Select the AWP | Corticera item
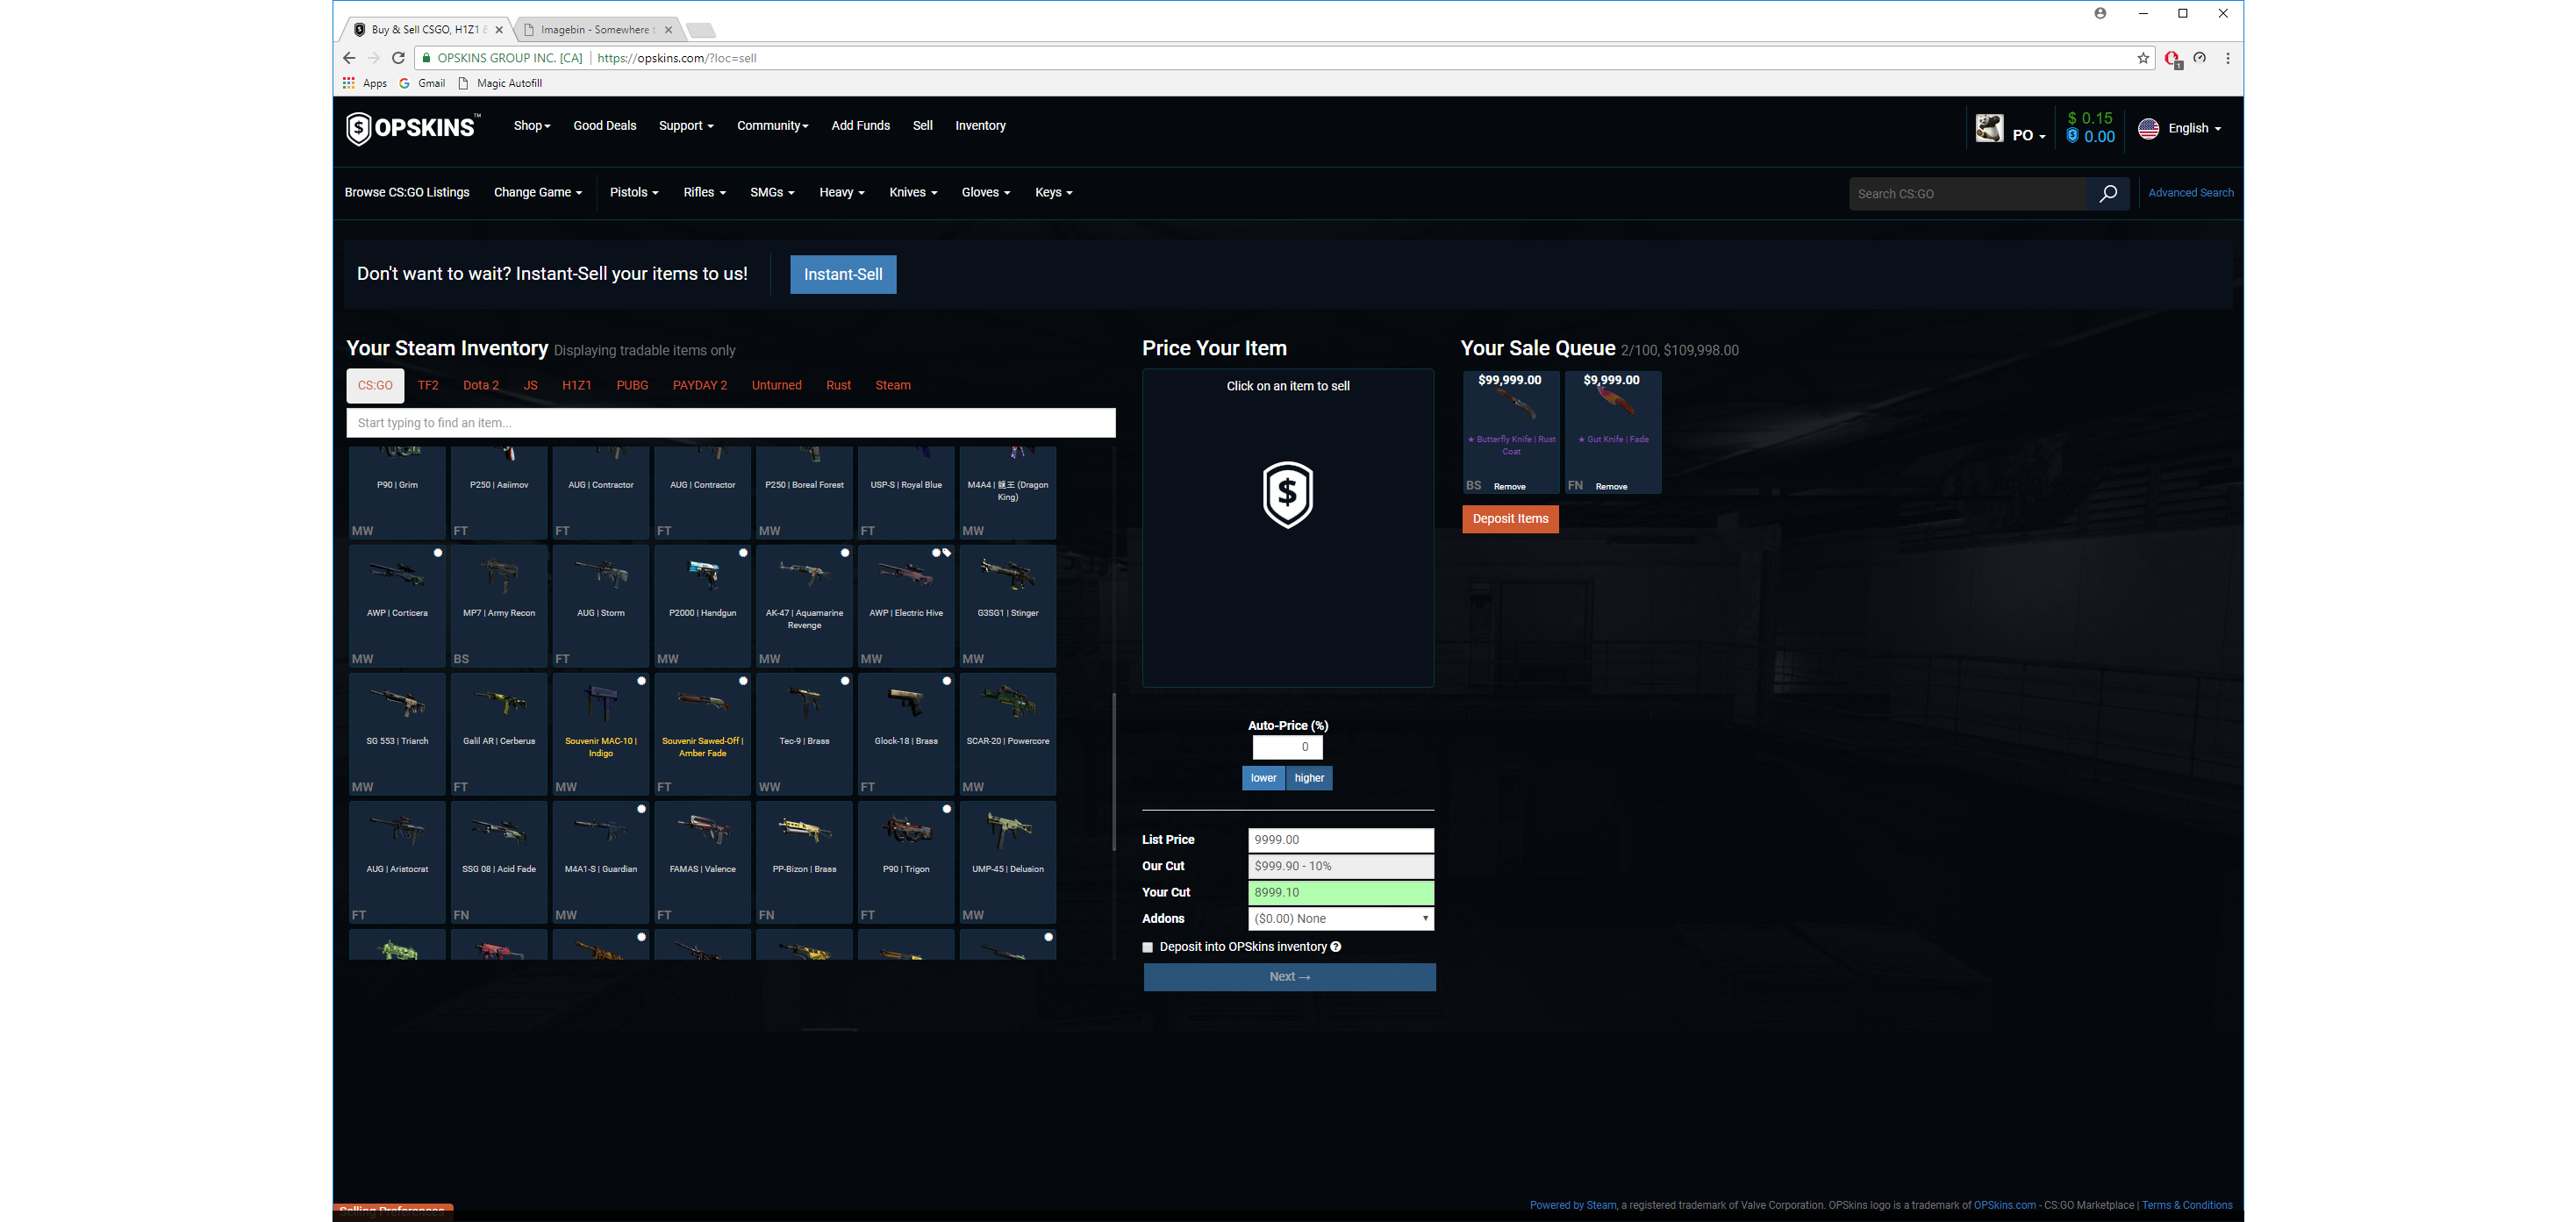This screenshot has width=2576, height=1222. [397, 606]
